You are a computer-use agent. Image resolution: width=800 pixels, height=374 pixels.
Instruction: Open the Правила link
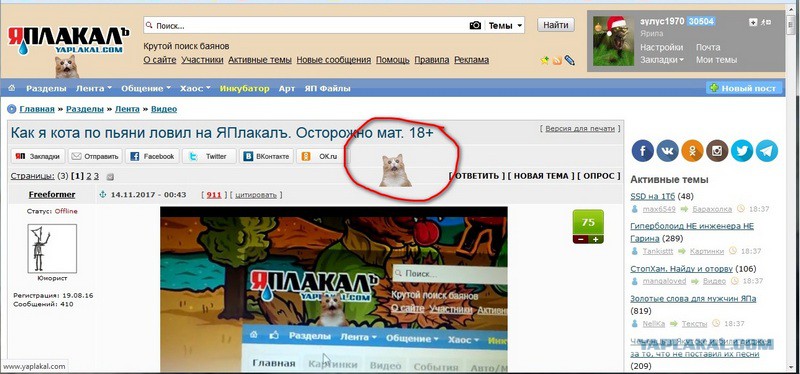tap(432, 60)
